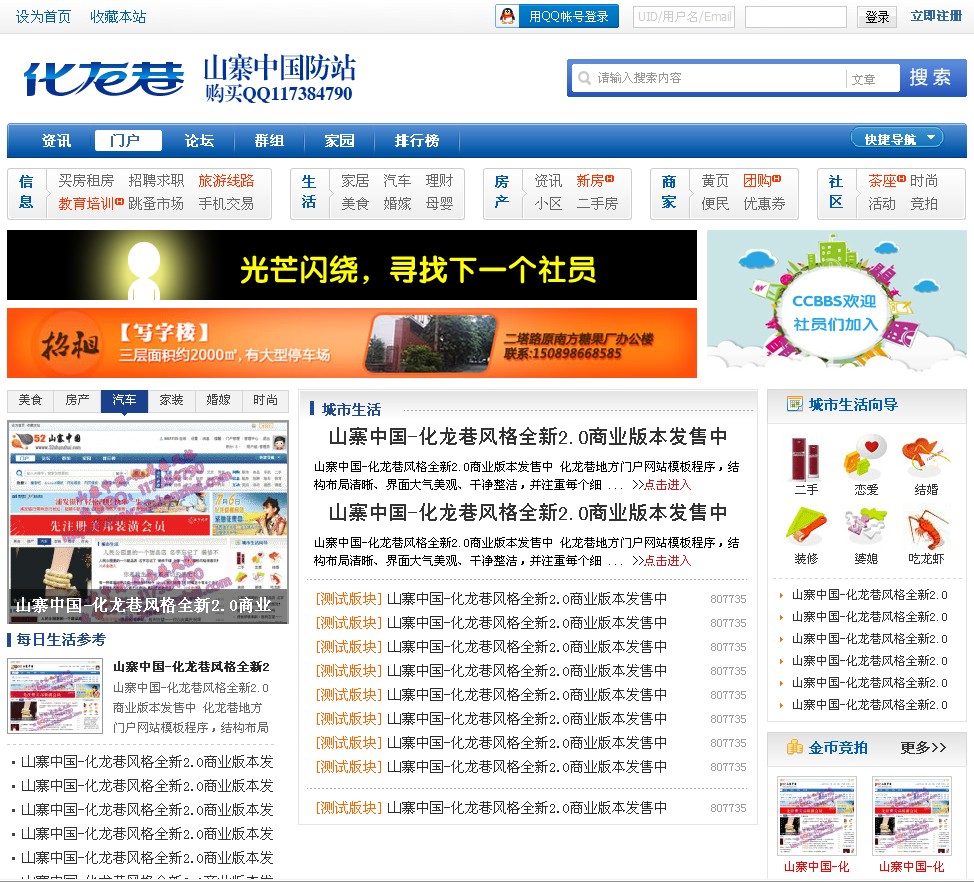
Task: Click the 城市生活向导 header icon
Action: coord(794,404)
